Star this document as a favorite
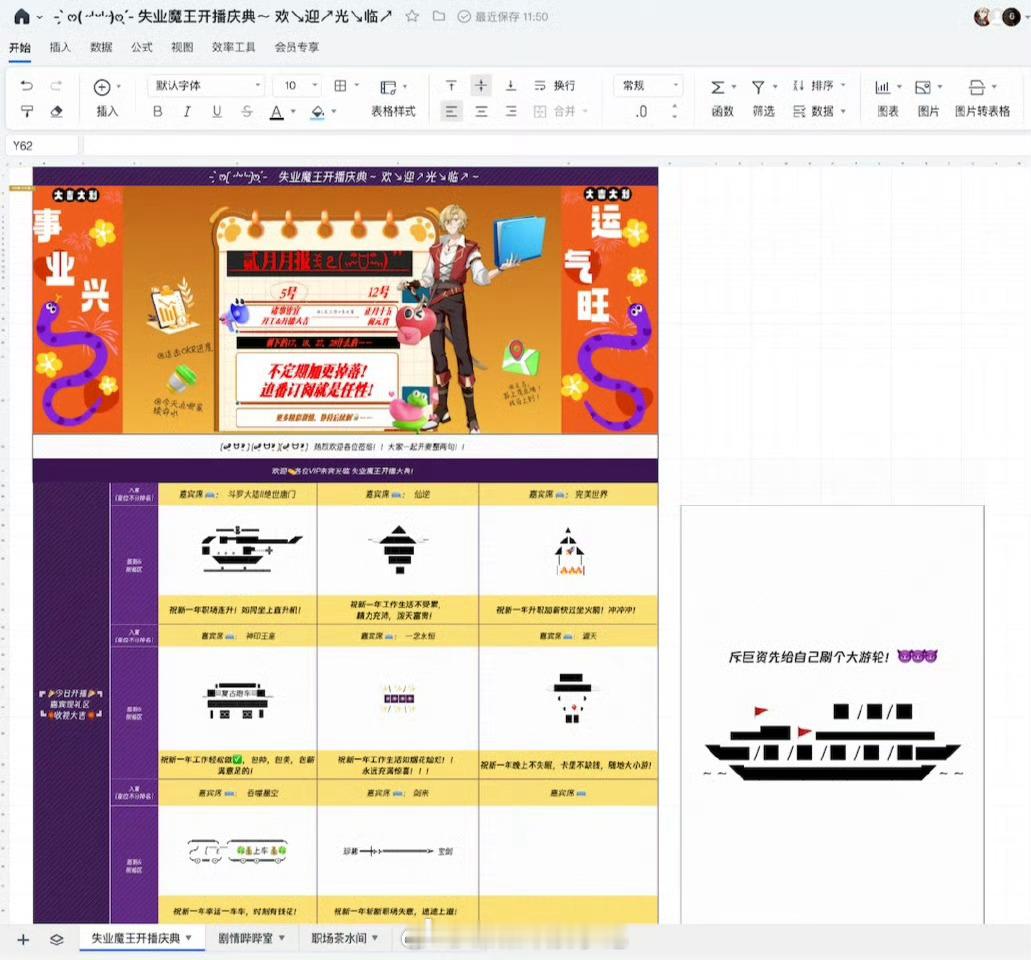Viewport: 1031px width, 960px height. click(412, 16)
